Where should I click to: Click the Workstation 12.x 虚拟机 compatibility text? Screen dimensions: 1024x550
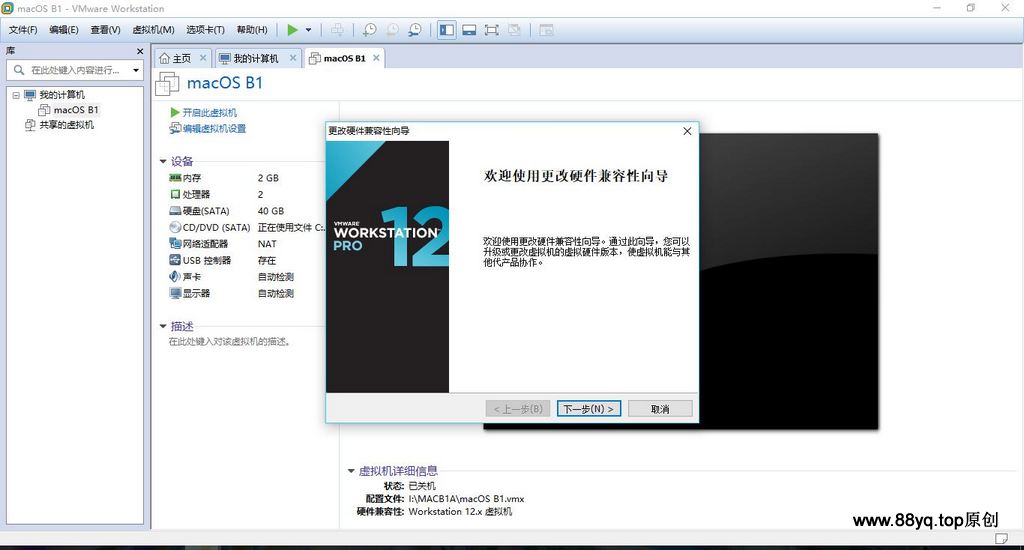(x=460, y=511)
